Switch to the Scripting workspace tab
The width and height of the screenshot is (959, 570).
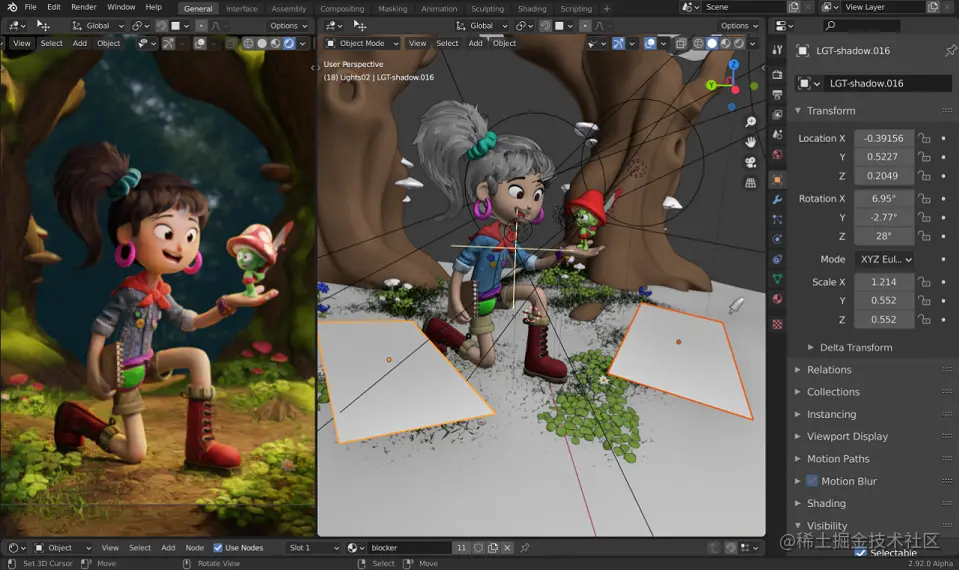coord(576,9)
